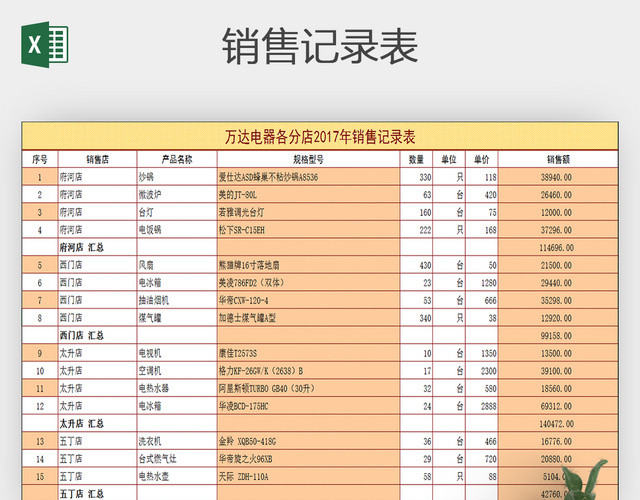Click the model cell 美凌786FD2（双体）
Image resolution: width=640 pixels, height=500 pixels.
click(x=308, y=282)
